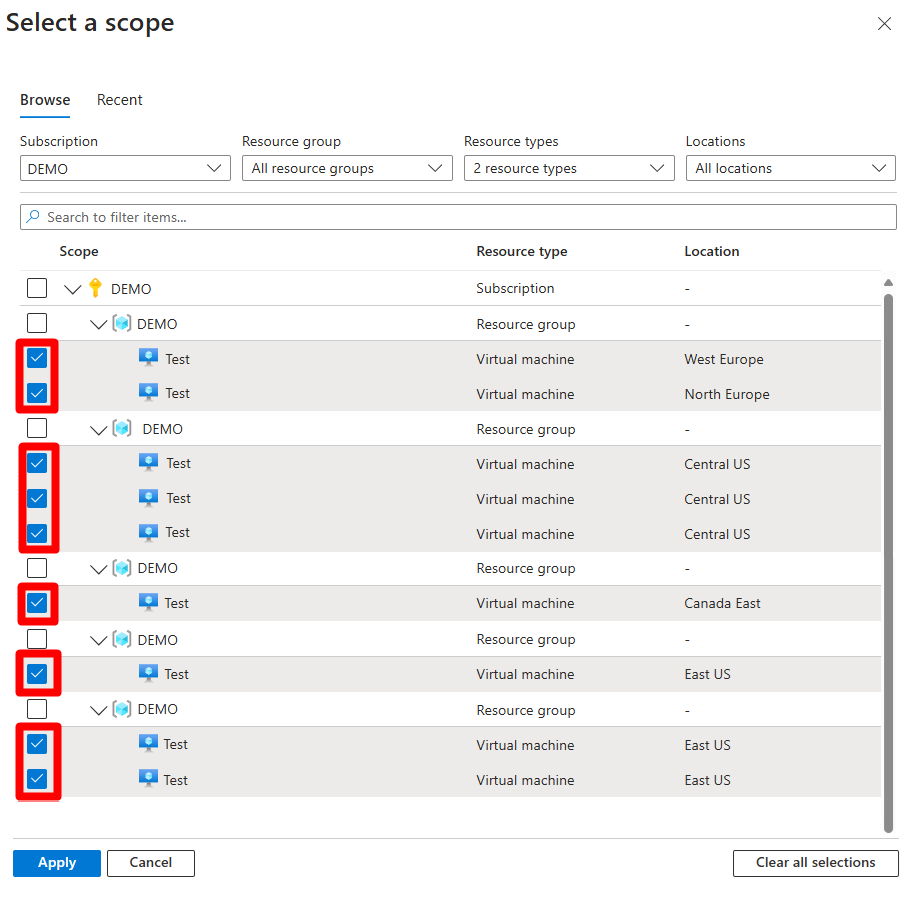This screenshot has width=902, height=921.
Task: Click the Subscription resource type cell
Action: 515,288
